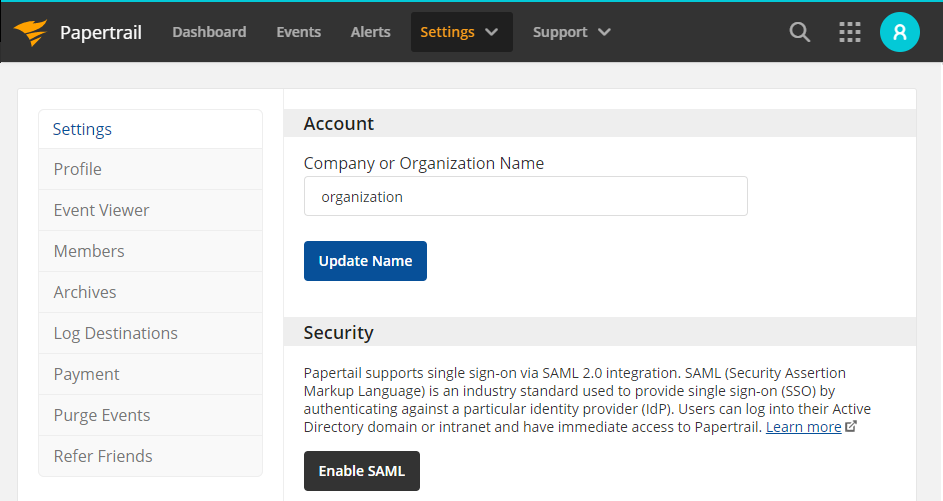
Task: Open Alerts in the top navigation
Action: pos(370,32)
